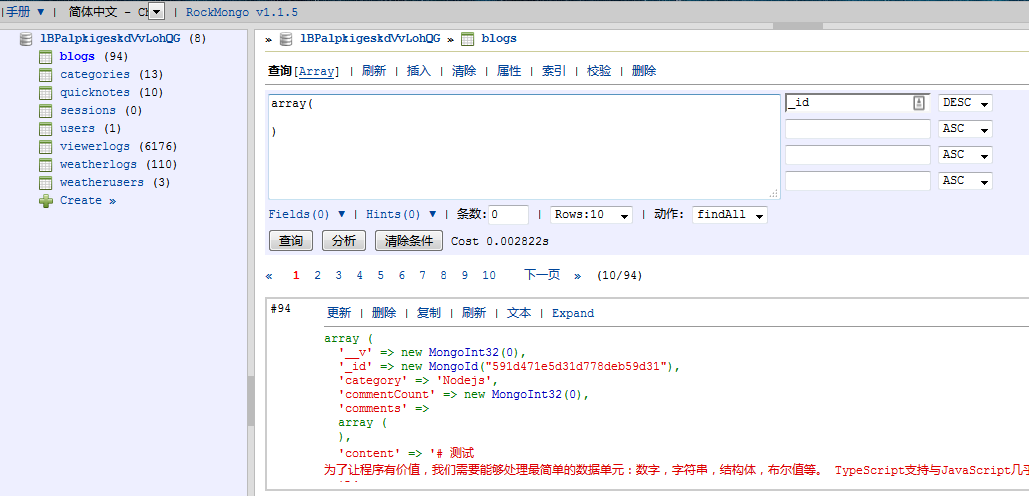This screenshot has width=1029, height=496.
Task: Open the findAll action dropdown
Action: click(x=730, y=215)
